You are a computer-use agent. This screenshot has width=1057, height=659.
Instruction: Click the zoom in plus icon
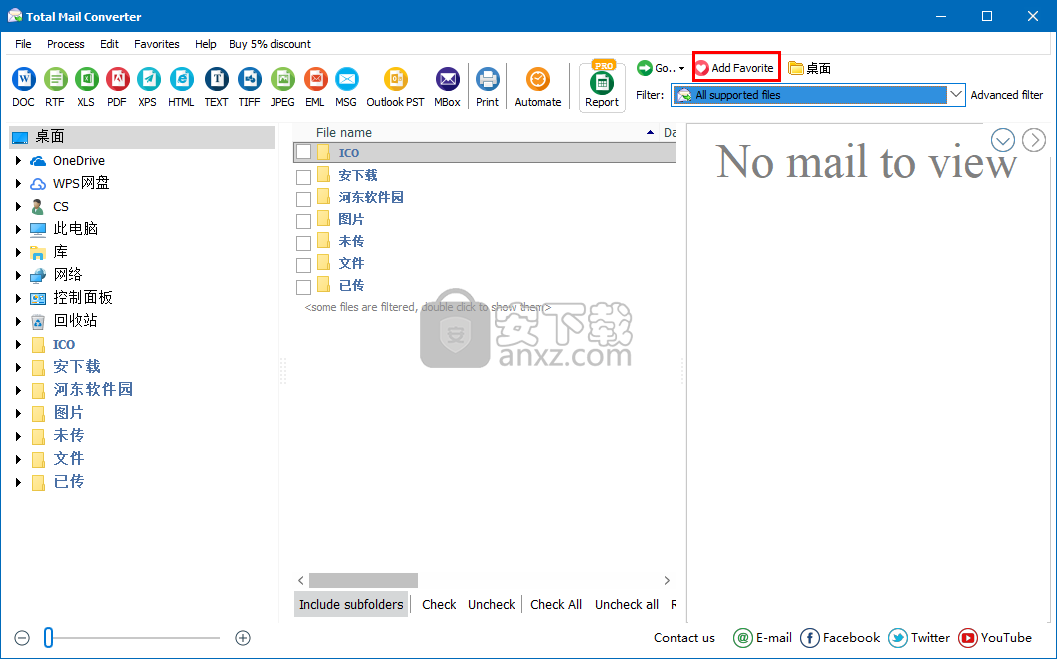[243, 637]
